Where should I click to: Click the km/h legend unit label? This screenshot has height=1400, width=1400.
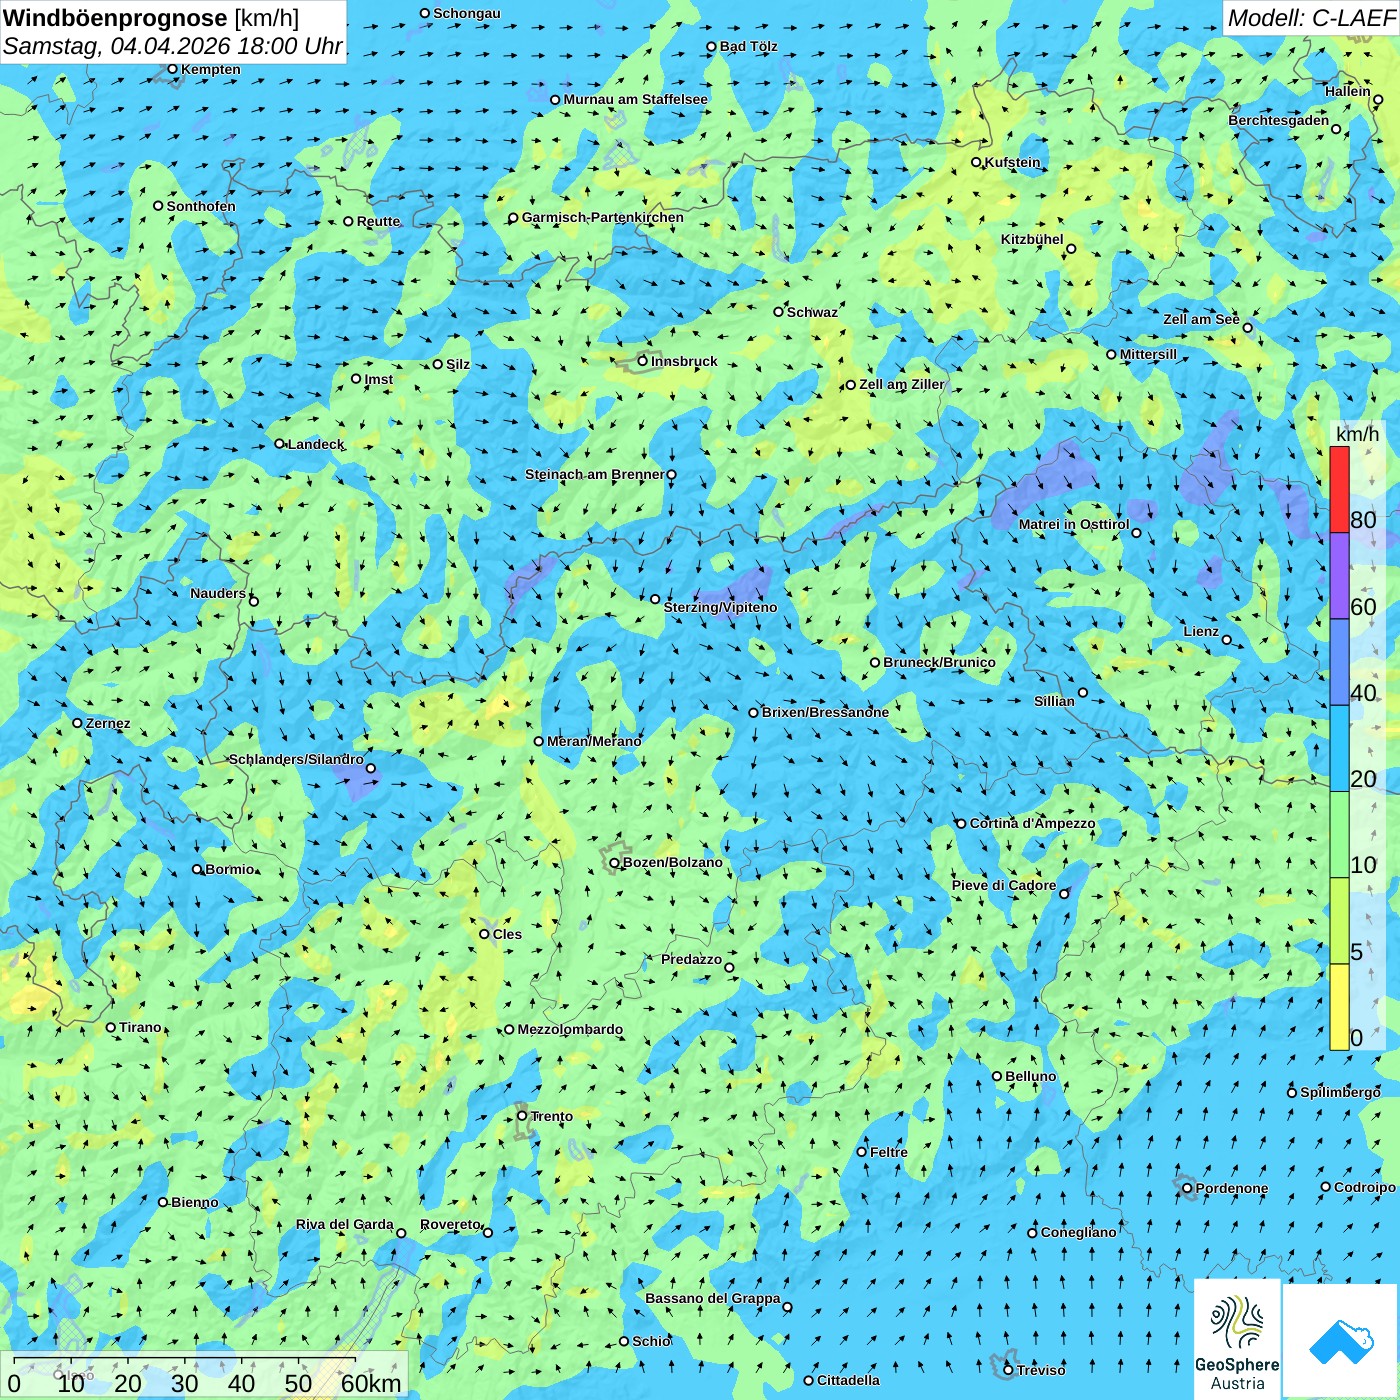point(1357,434)
